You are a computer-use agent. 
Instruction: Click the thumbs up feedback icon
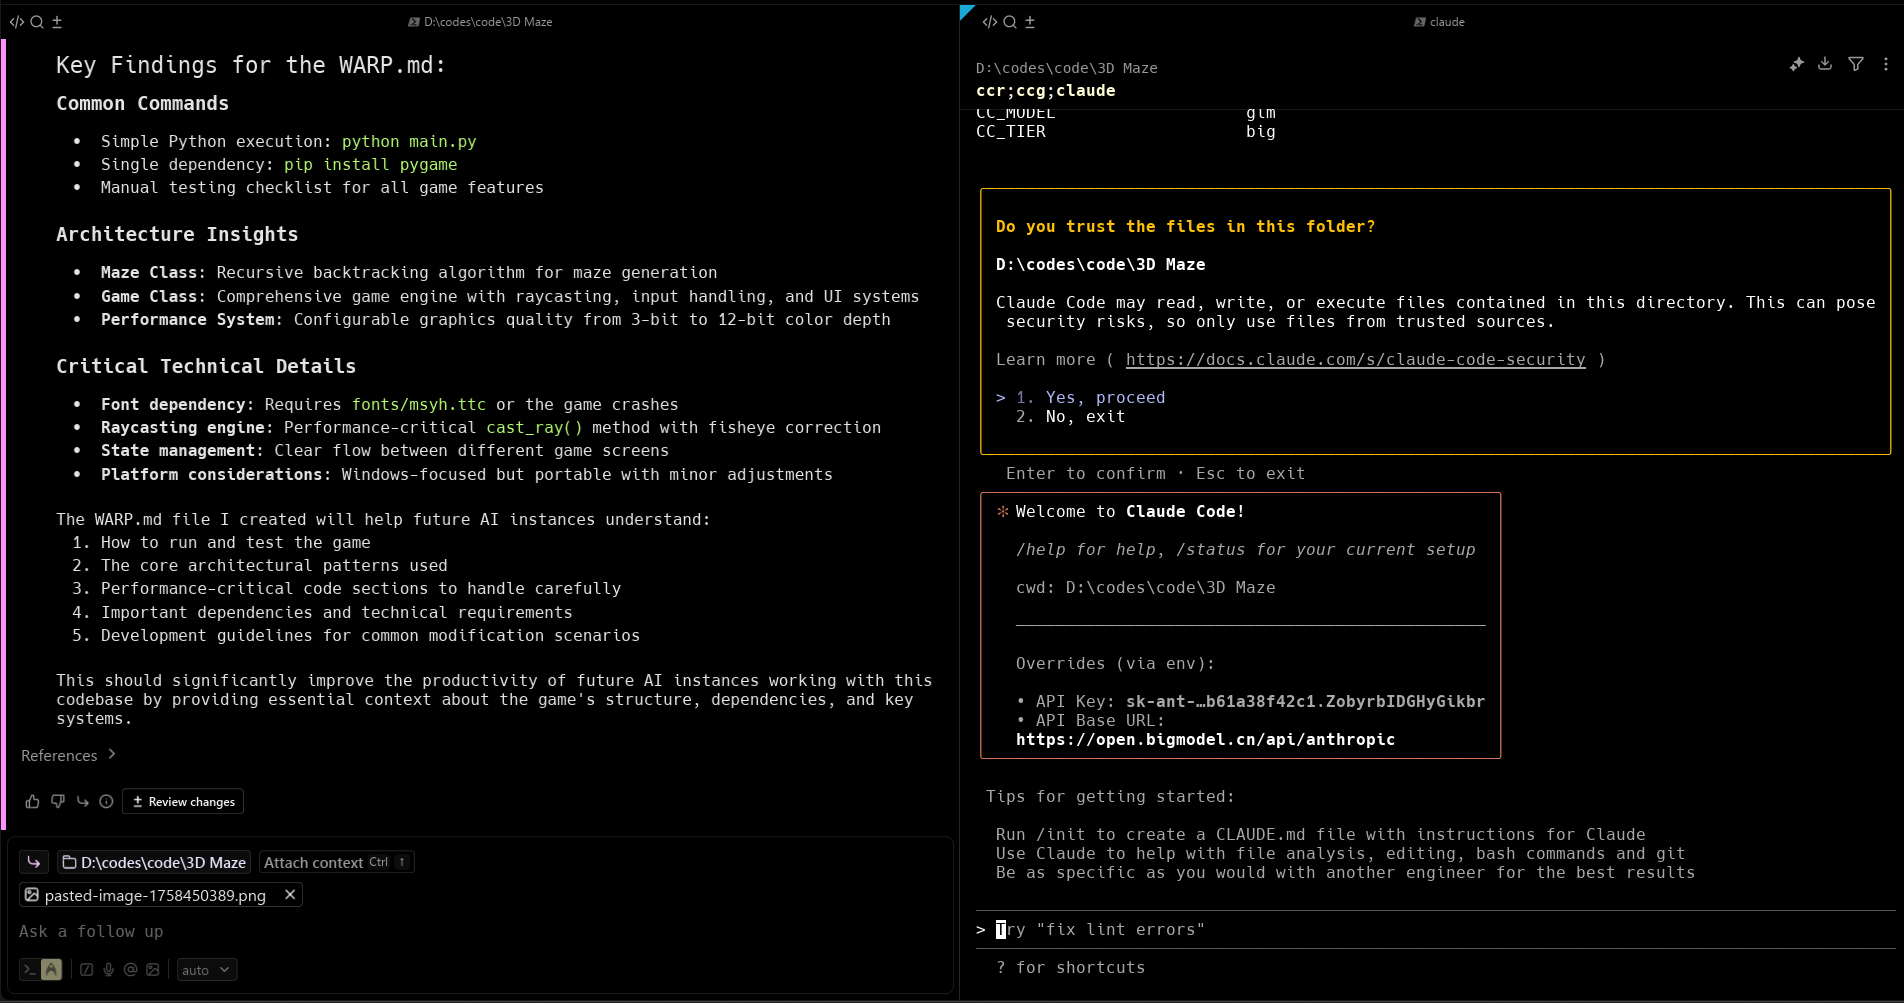[x=32, y=802]
